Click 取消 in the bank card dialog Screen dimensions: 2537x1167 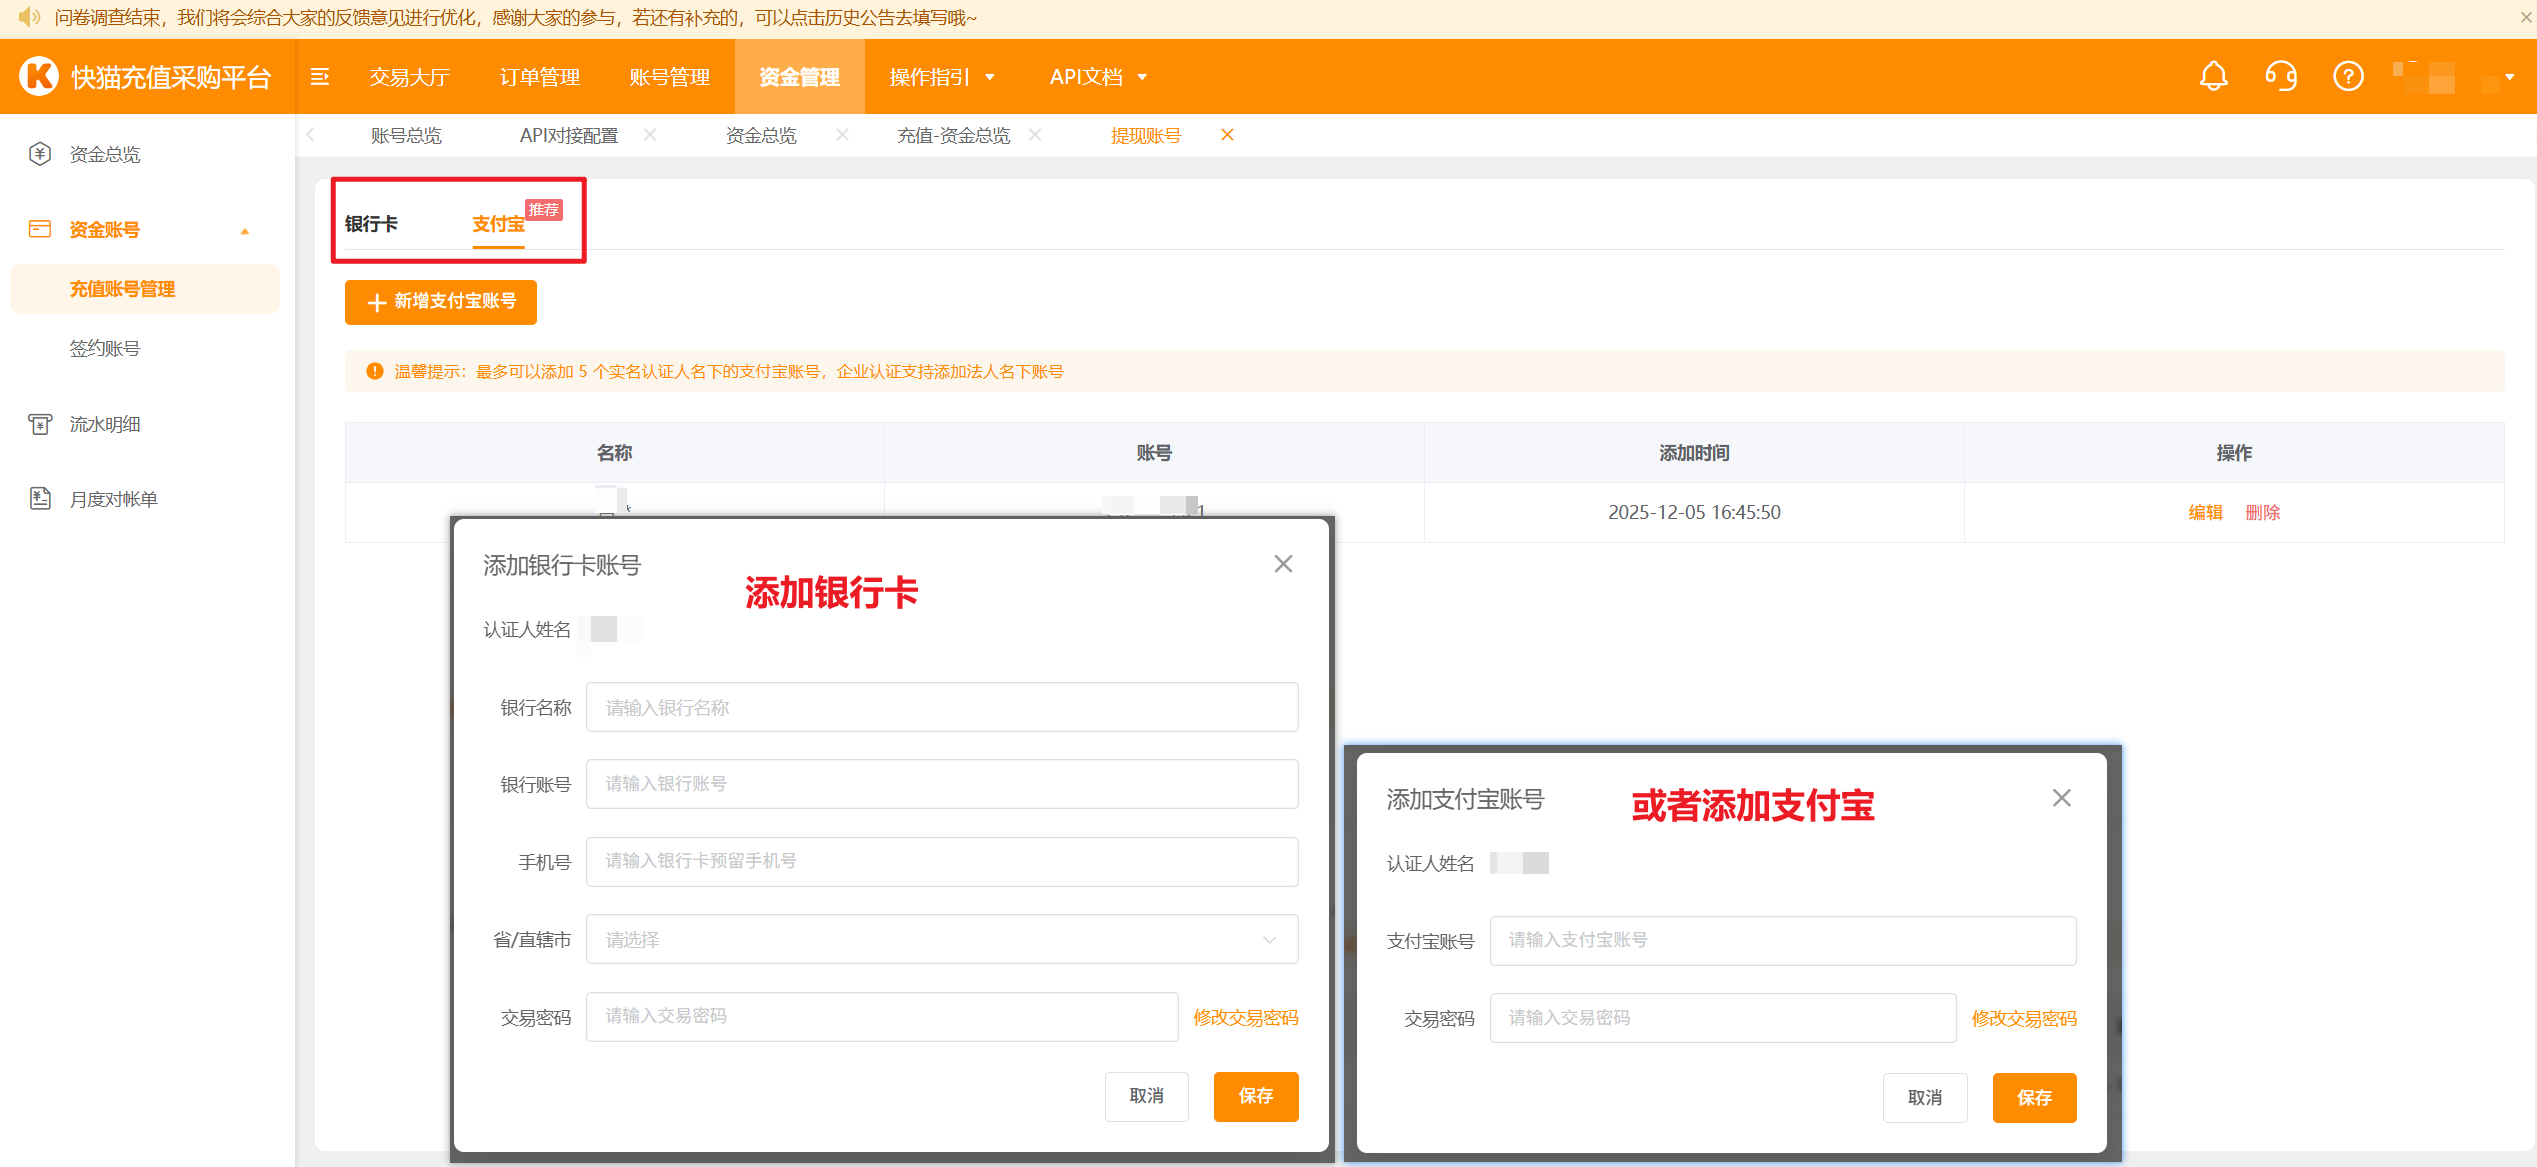coord(1146,1096)
